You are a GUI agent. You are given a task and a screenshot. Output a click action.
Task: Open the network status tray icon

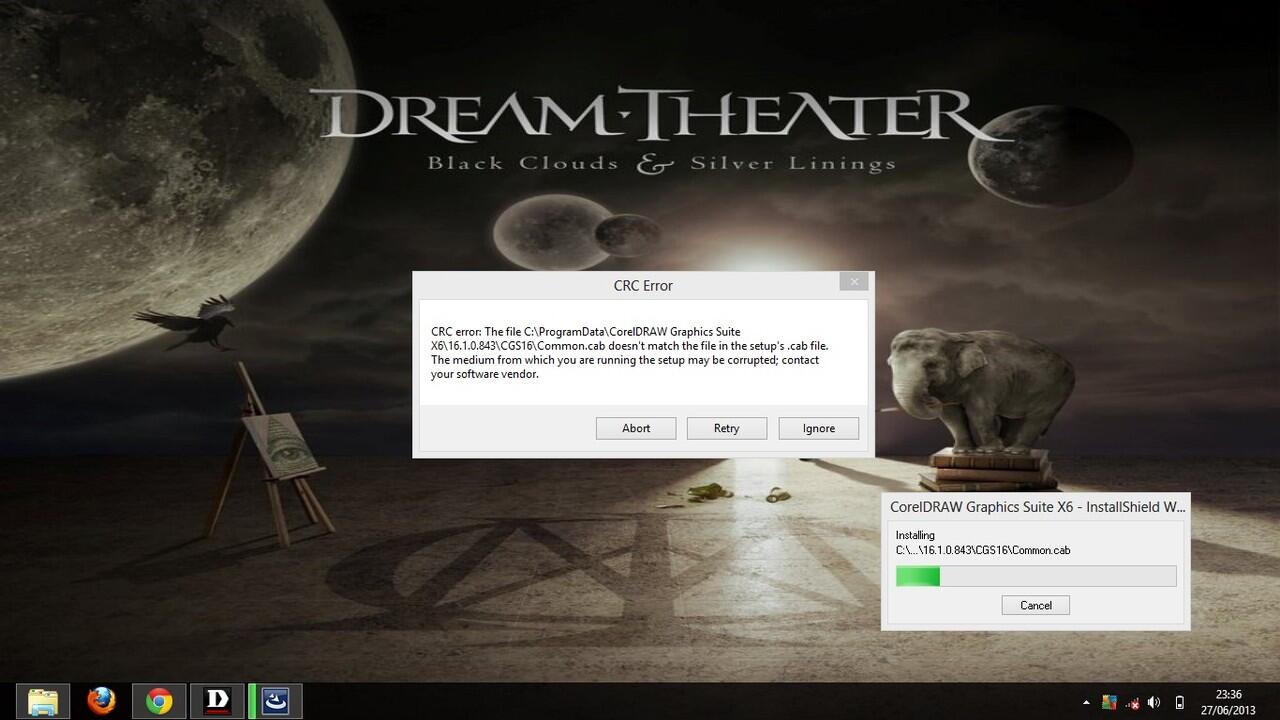(1131, 703)
